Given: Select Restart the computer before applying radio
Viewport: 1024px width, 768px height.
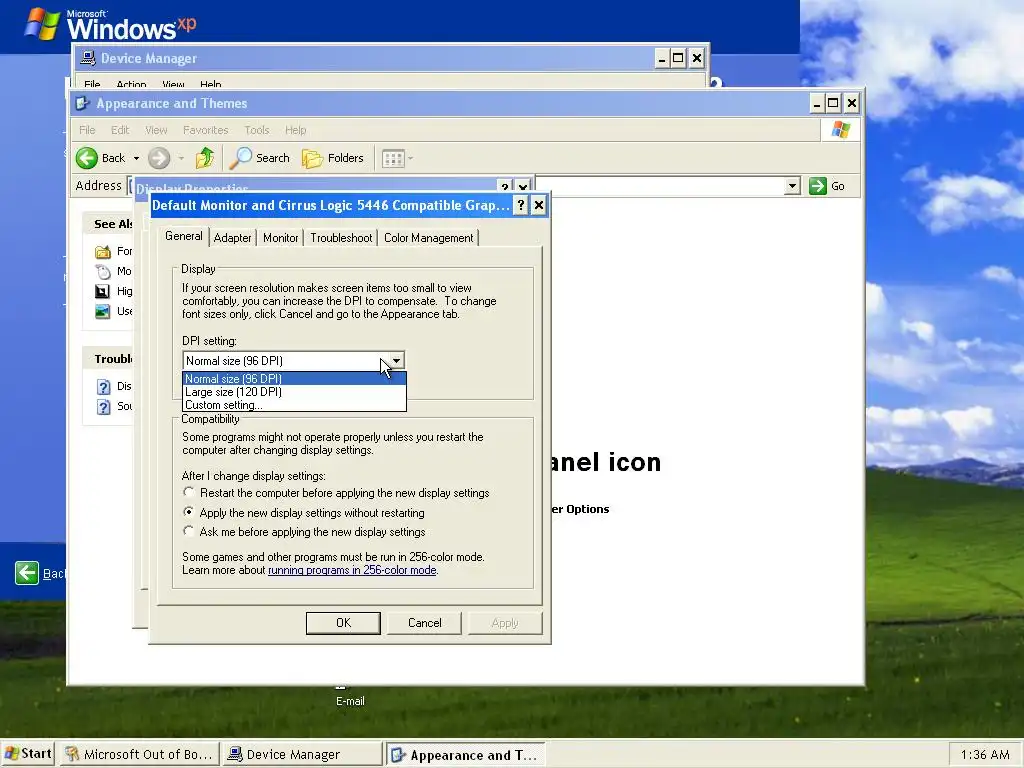Looking at the screenshot, I should [x=189, y=492].
